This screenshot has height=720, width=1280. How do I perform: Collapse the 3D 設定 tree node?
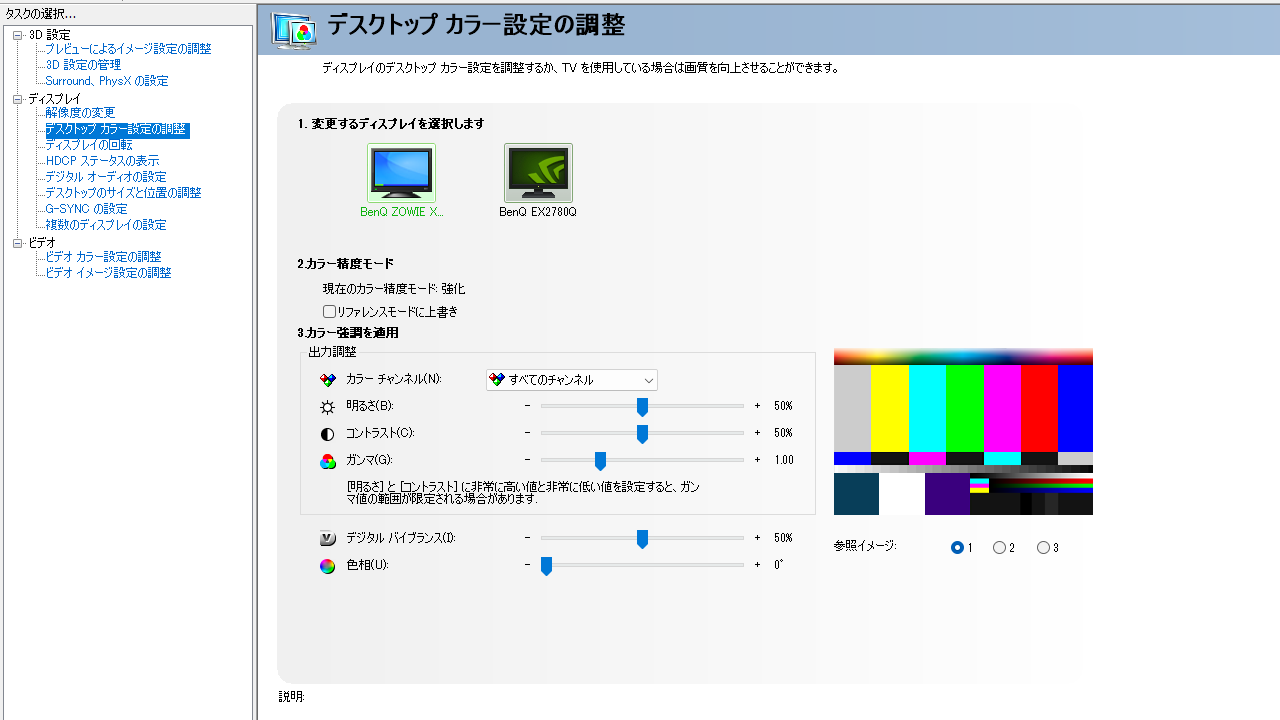[17, 35]
